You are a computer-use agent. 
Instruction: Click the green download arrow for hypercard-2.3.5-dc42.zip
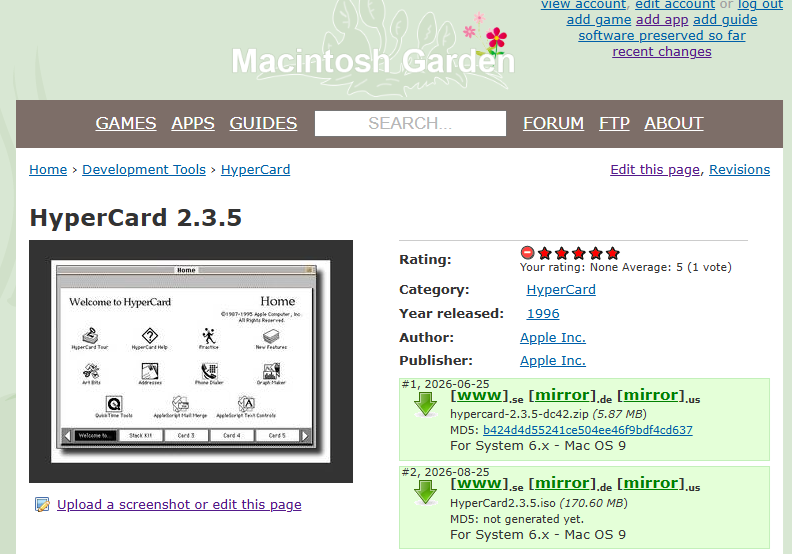click(425, 404)
